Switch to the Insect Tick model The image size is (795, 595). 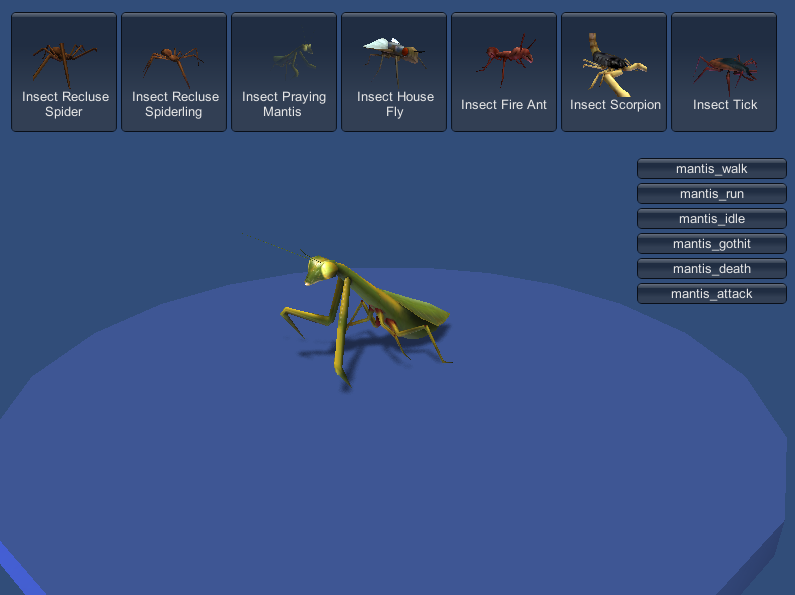(x=724, y=72)
